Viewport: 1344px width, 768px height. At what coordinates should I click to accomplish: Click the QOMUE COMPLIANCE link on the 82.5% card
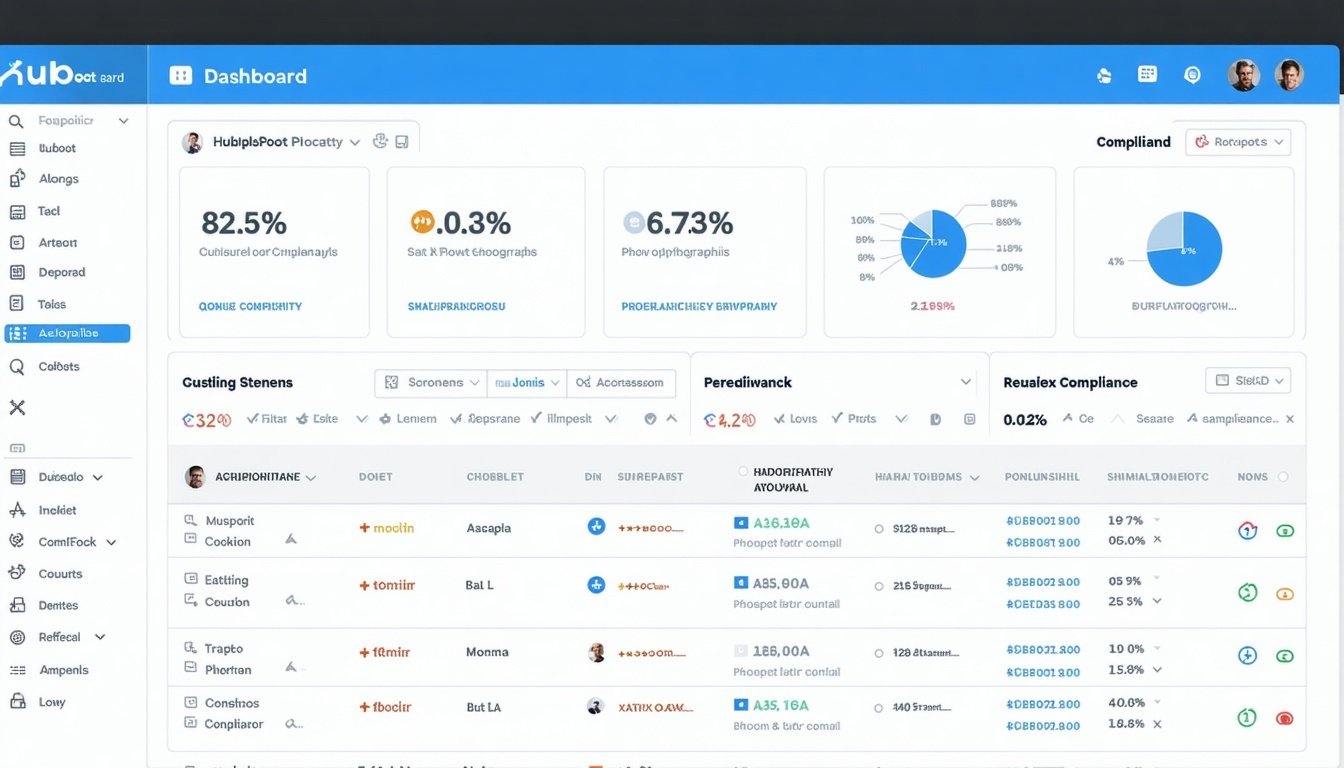click(x=249, y=306)
